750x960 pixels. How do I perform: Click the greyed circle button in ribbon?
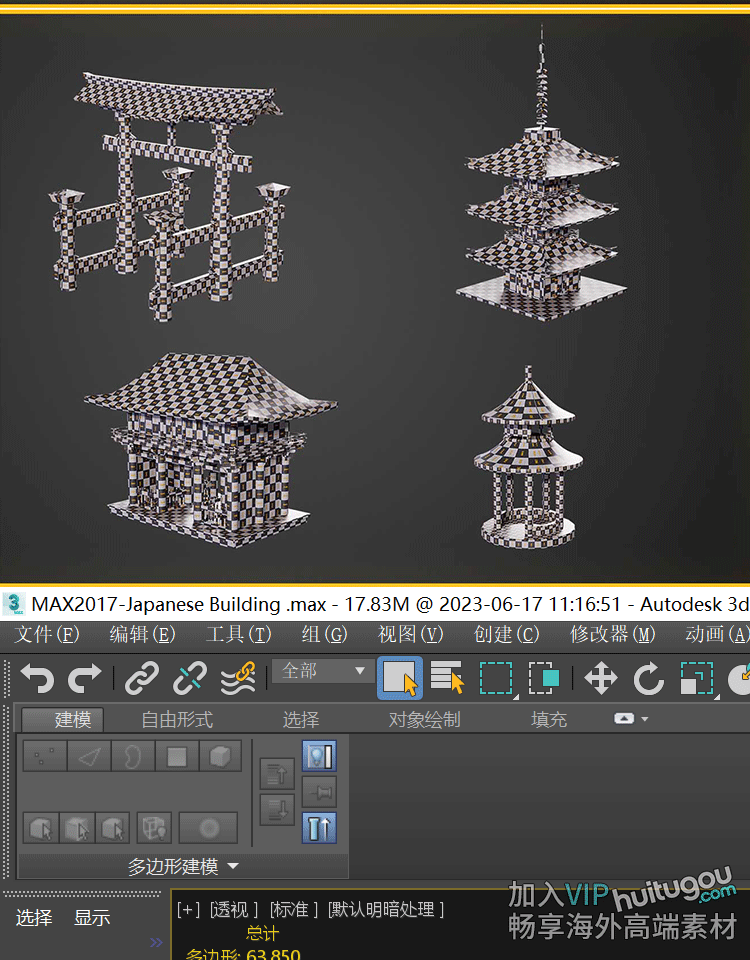208,828
